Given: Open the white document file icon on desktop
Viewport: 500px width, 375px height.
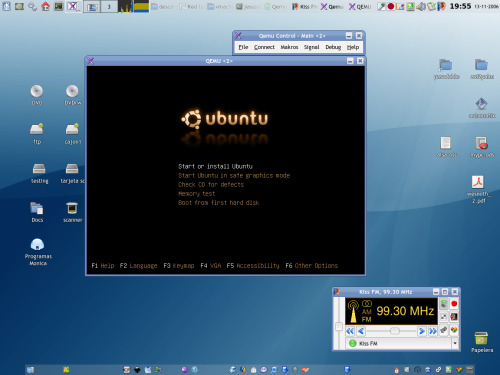Looking at the screenshot, I should (x=446, y=146).
